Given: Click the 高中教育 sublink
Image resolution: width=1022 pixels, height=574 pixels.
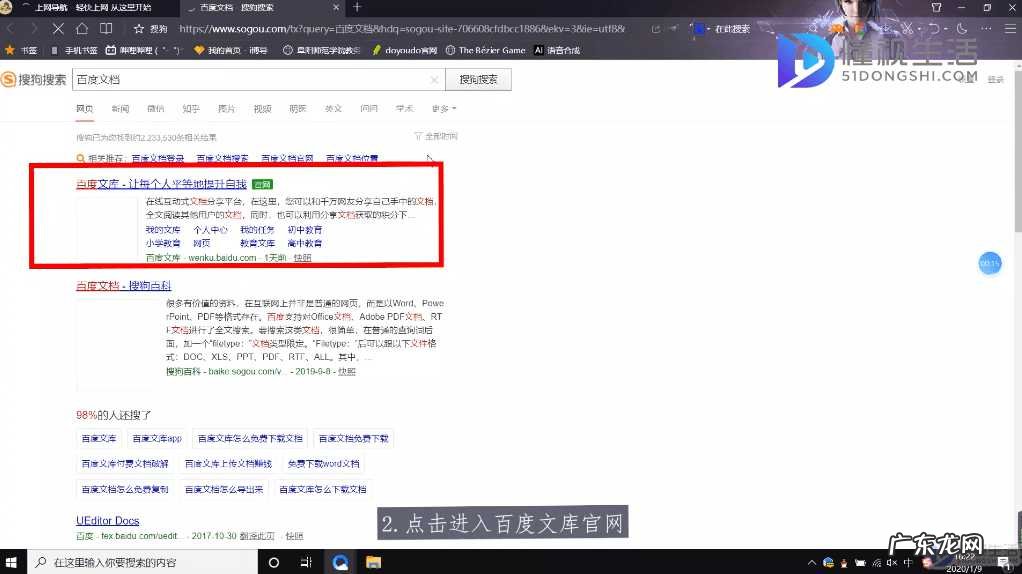Looking at the screenshot, I should click(304, 243).
